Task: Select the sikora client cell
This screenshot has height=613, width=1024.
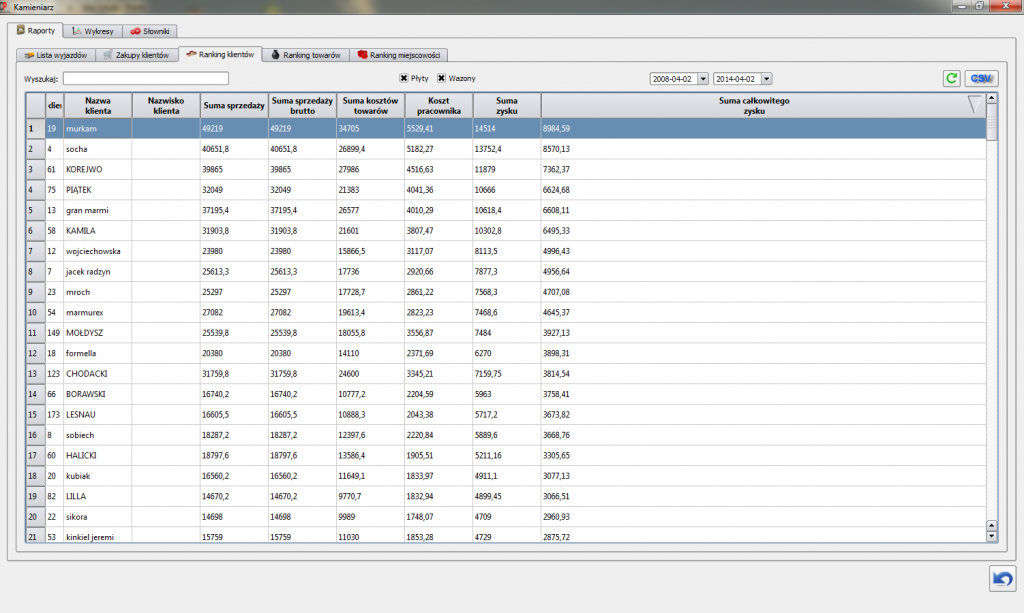Action: pyautogui.click(x=98, y=517)
